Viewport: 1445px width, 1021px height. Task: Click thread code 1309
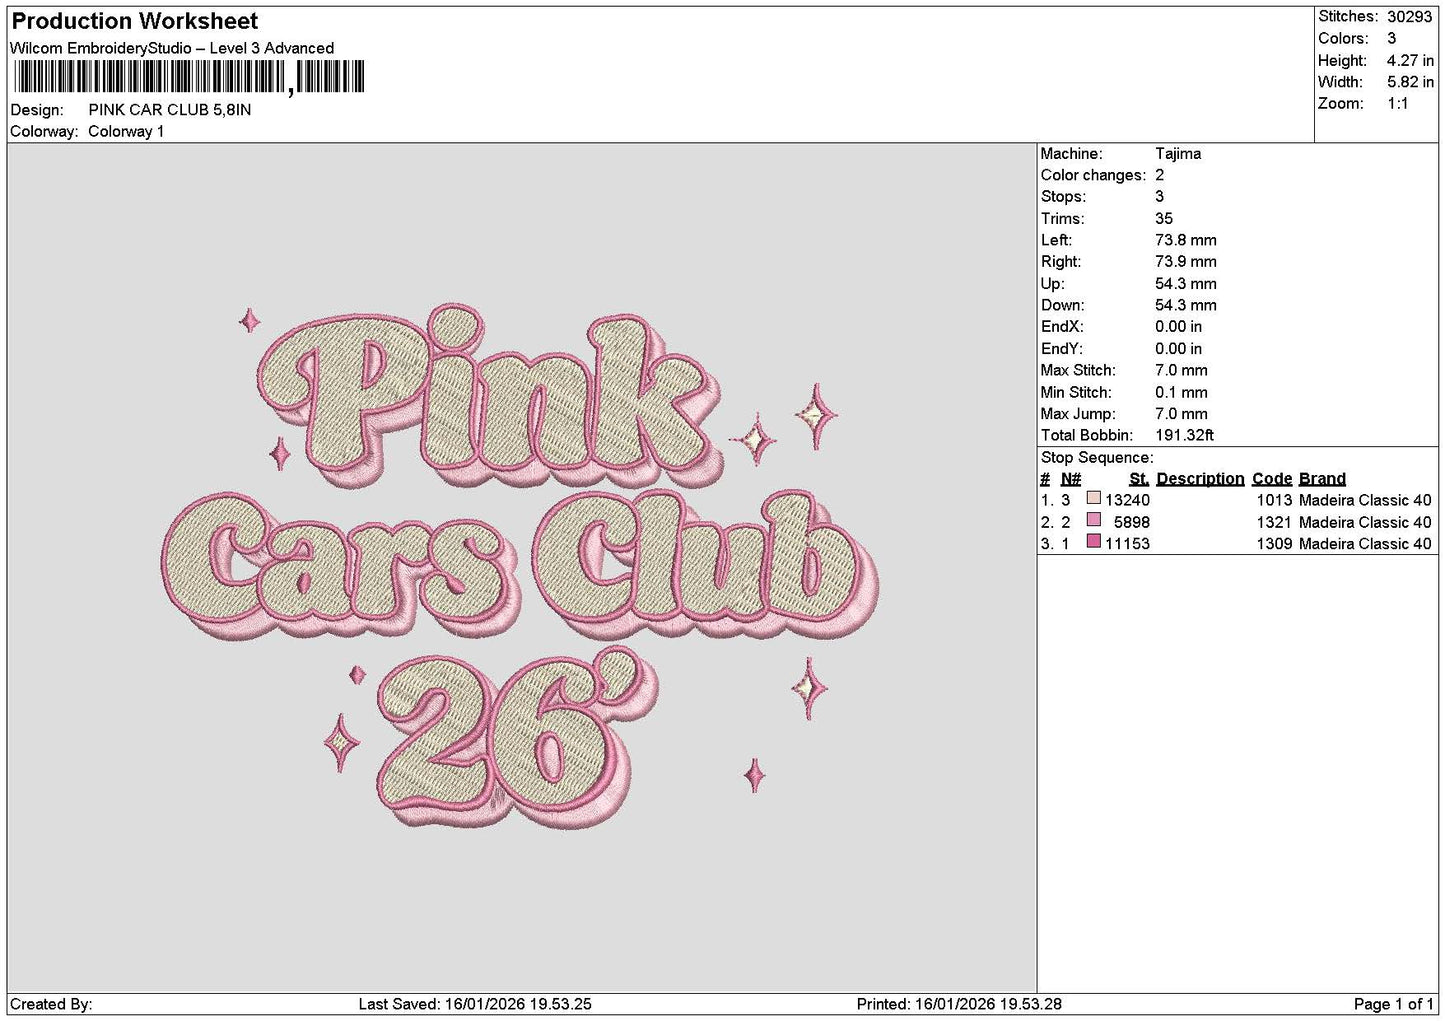point(1274,545)
